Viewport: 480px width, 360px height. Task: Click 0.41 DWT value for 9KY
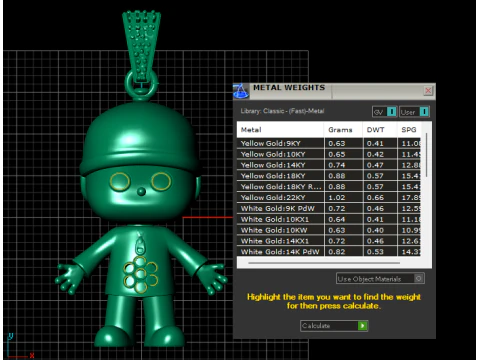[x=375, y=144]
